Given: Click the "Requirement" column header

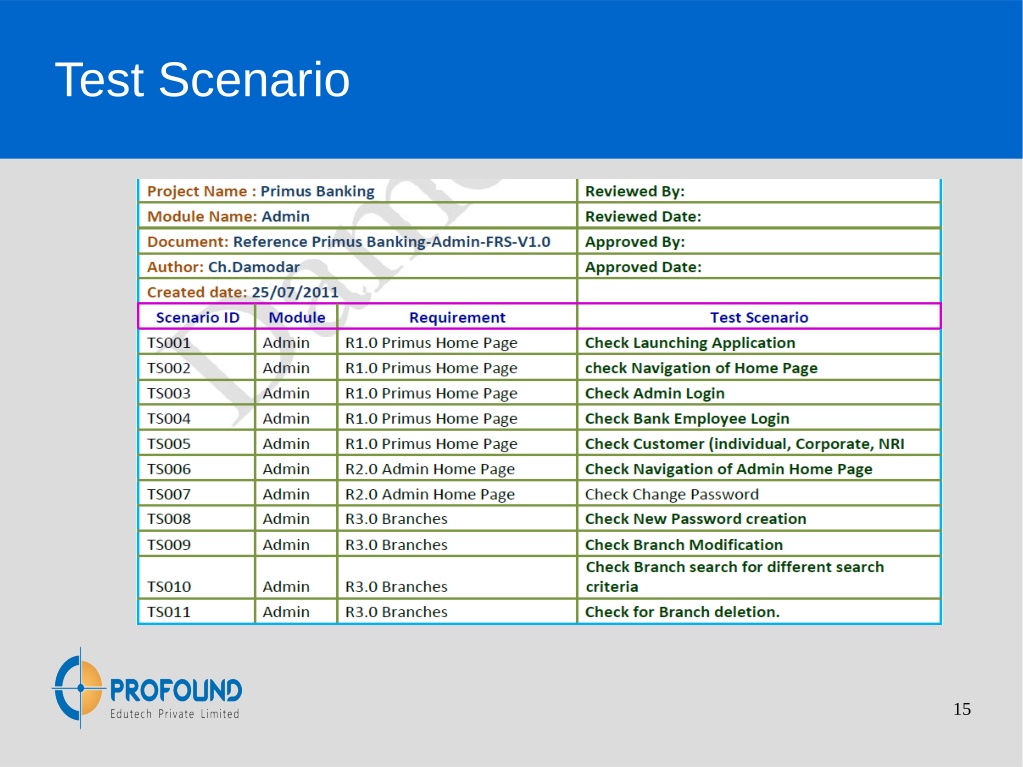Looking at the screenshot, I should [x=457, y=318].
